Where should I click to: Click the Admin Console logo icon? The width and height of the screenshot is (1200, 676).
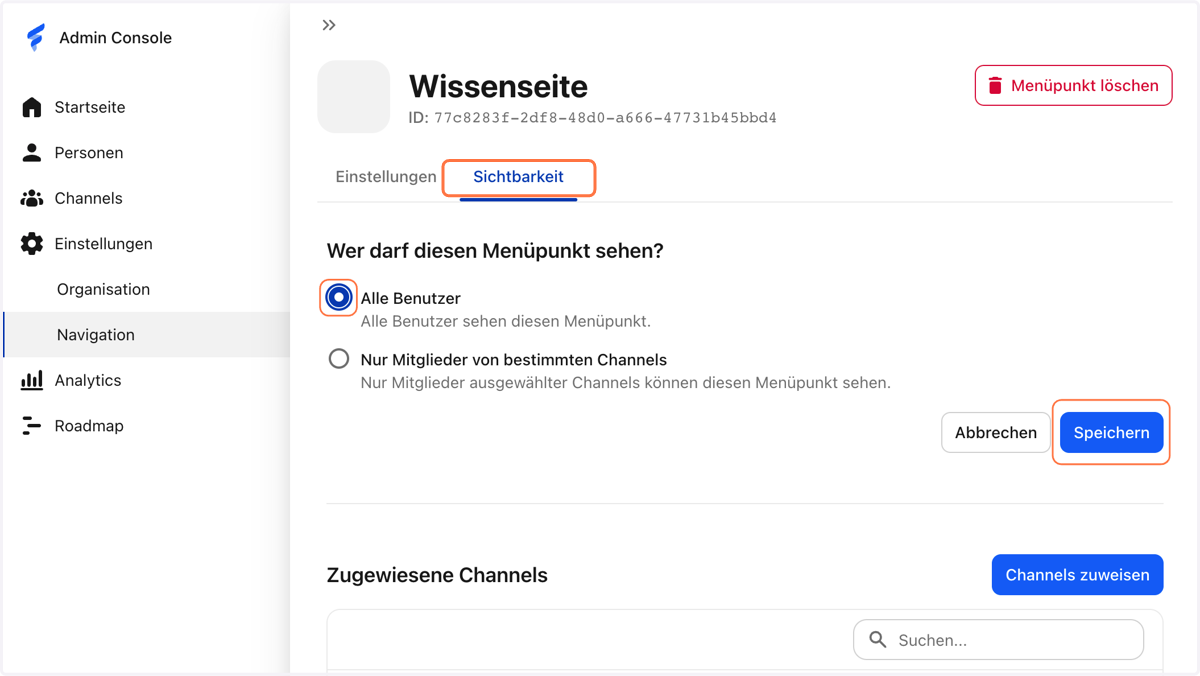[36, 38]
